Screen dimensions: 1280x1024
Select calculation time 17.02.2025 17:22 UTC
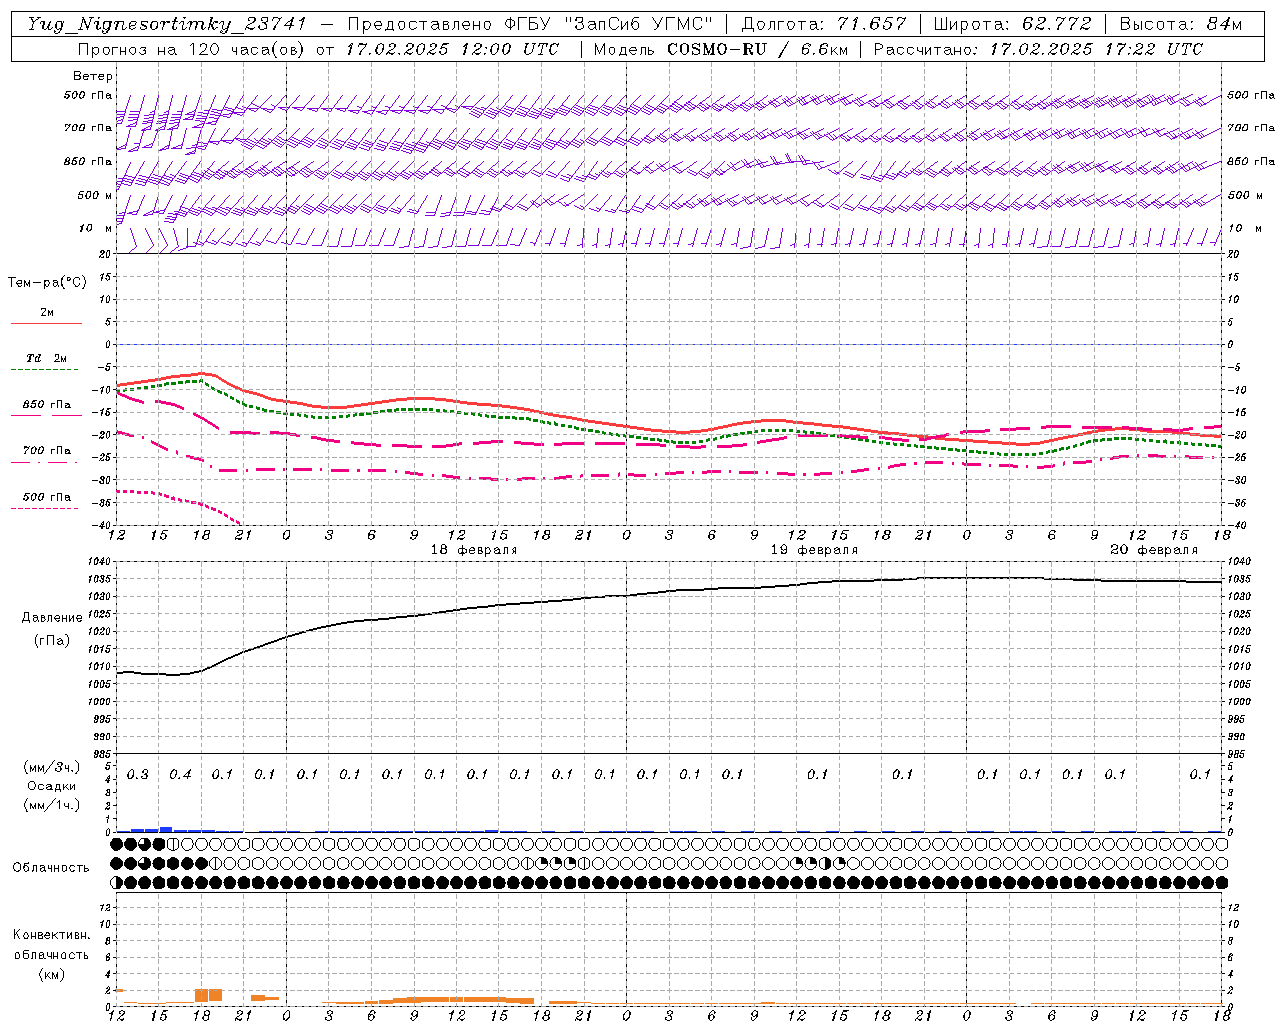(1096, 49)
